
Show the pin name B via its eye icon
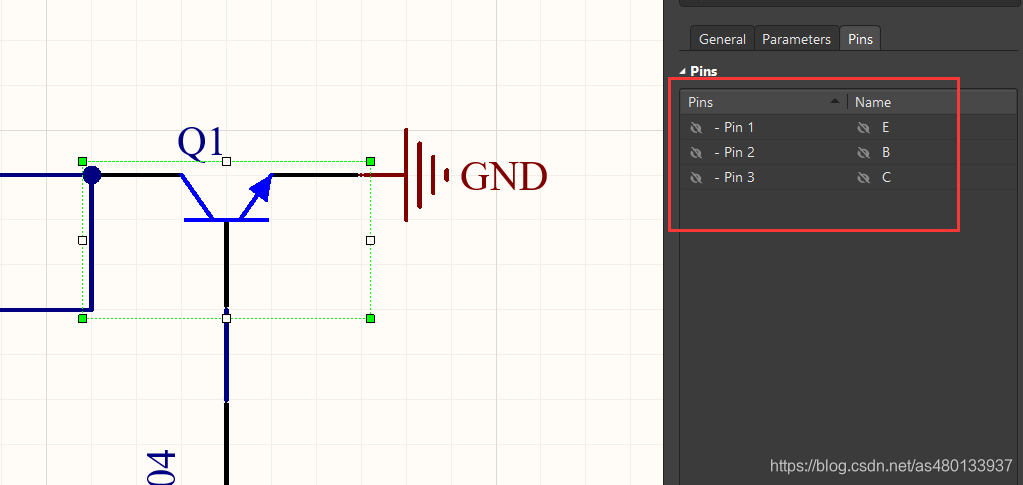pos(864,153)
